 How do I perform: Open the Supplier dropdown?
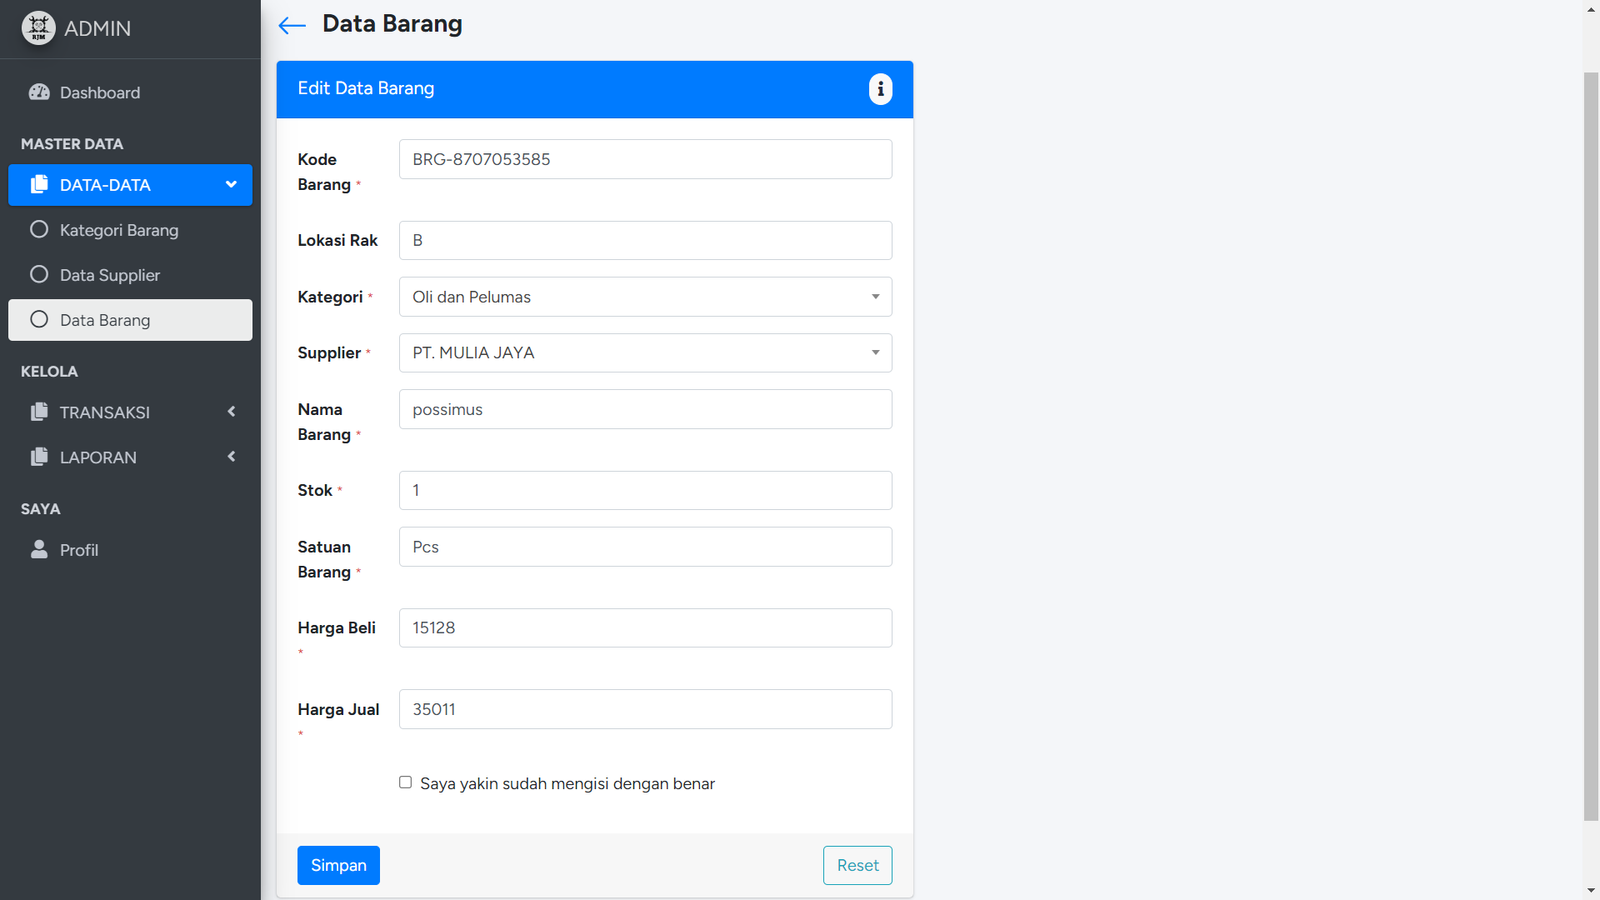[645, 353]
